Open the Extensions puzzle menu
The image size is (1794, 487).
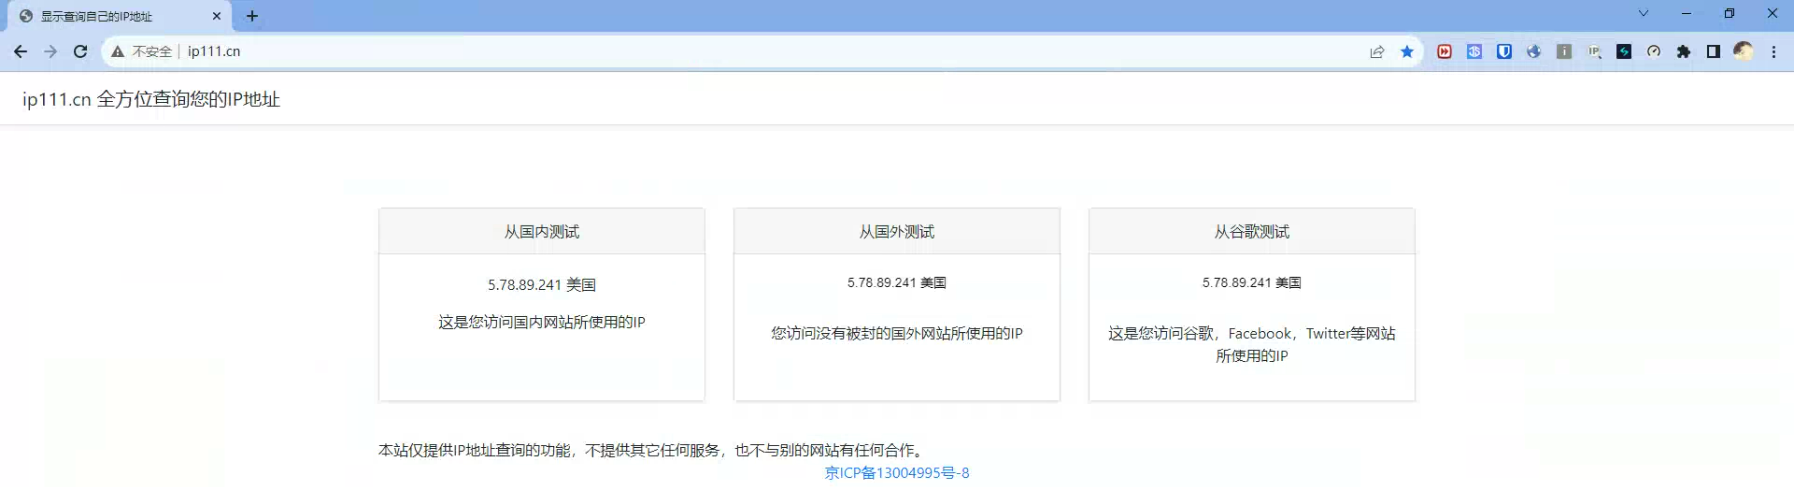pos(1684,51)
